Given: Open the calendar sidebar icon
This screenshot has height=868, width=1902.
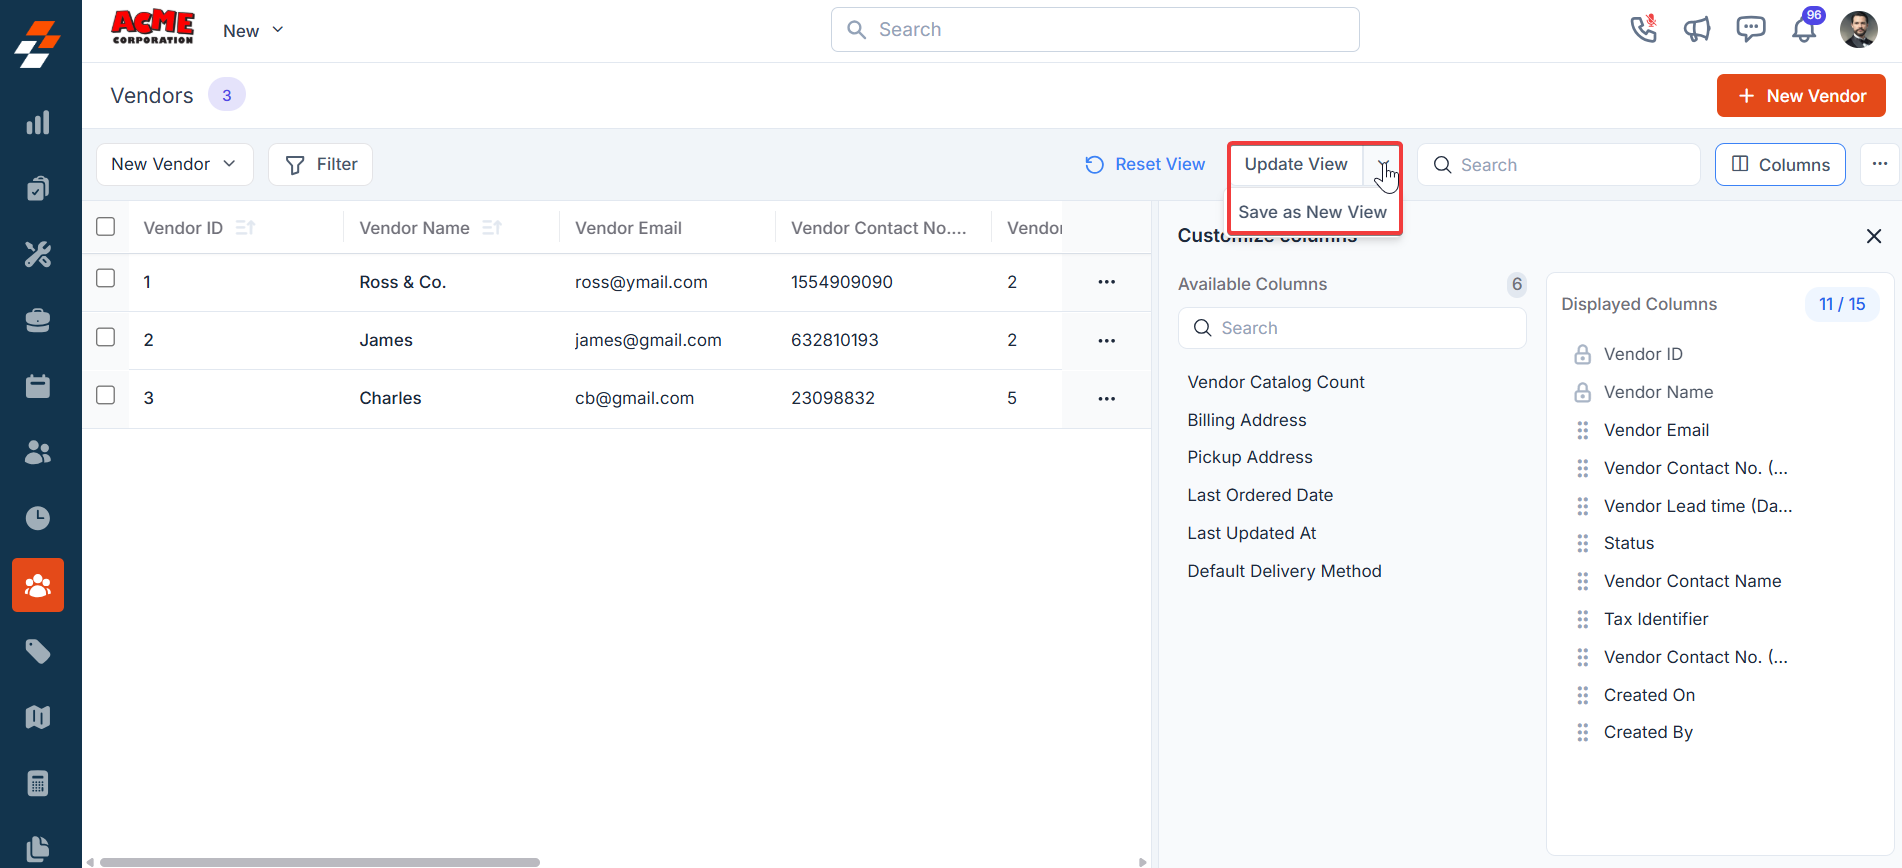Looking at the screenshot, I should coord(38,386).
